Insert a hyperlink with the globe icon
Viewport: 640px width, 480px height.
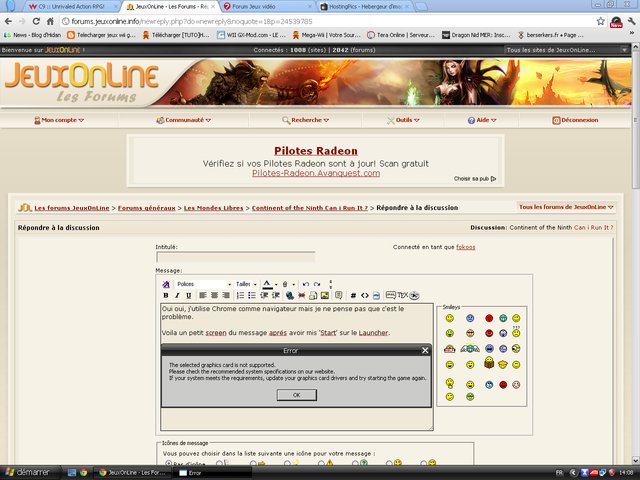(x=290, y=295)
